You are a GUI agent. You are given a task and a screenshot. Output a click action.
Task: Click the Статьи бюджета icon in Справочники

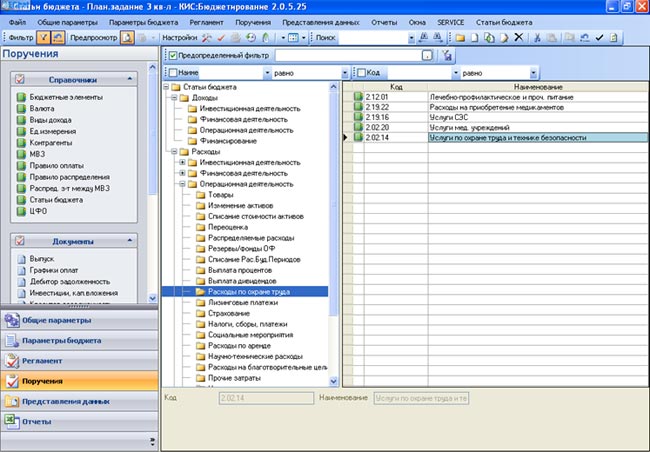coord(19,200)
